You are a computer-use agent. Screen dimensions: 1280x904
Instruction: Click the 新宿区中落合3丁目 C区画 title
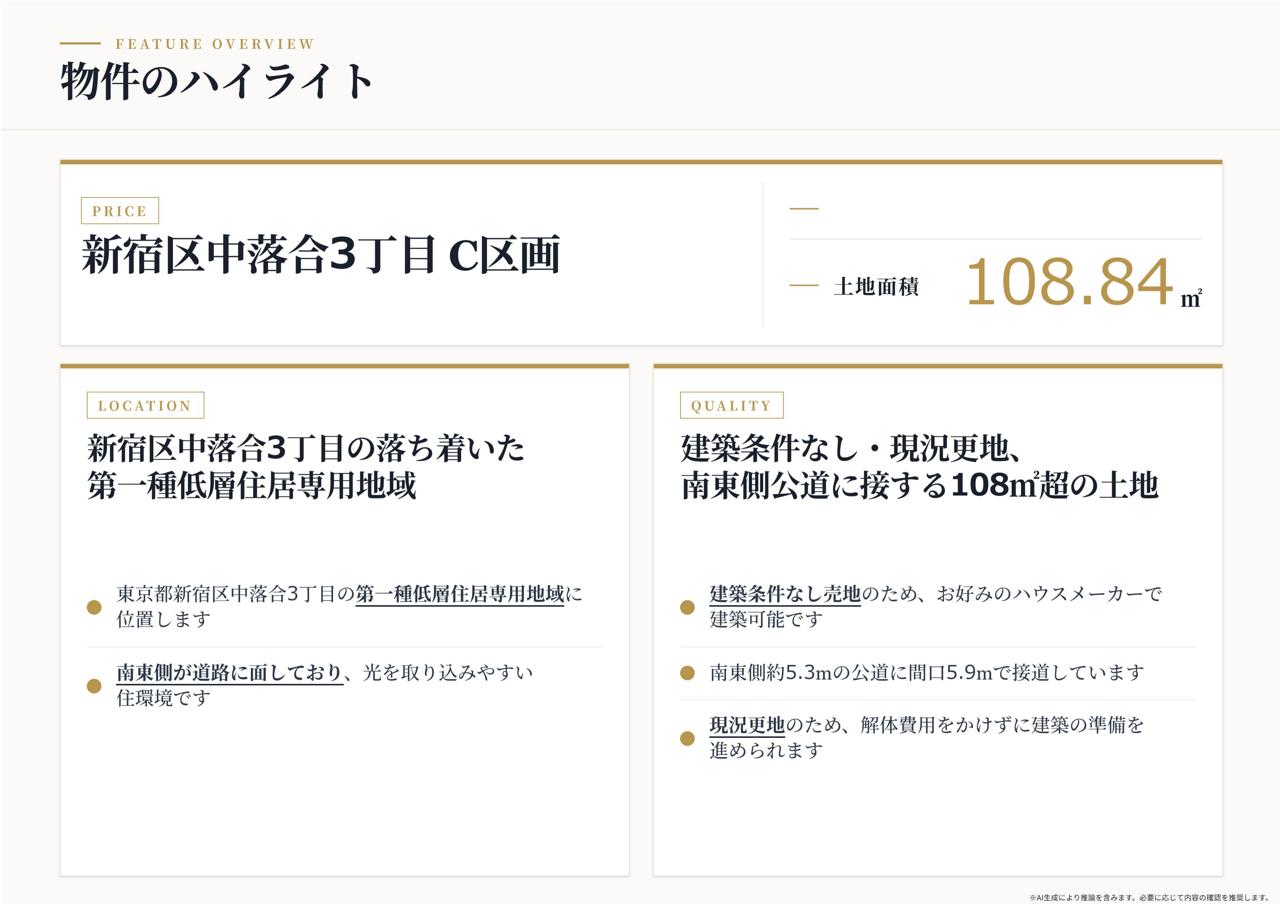click(320, 255)
